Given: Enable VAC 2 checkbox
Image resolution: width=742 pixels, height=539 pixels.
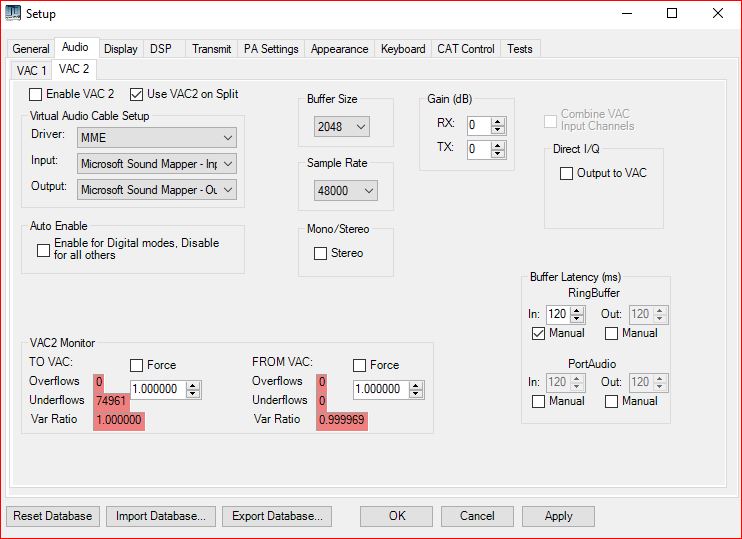Looking at the screenshot, I should point(36,95).
